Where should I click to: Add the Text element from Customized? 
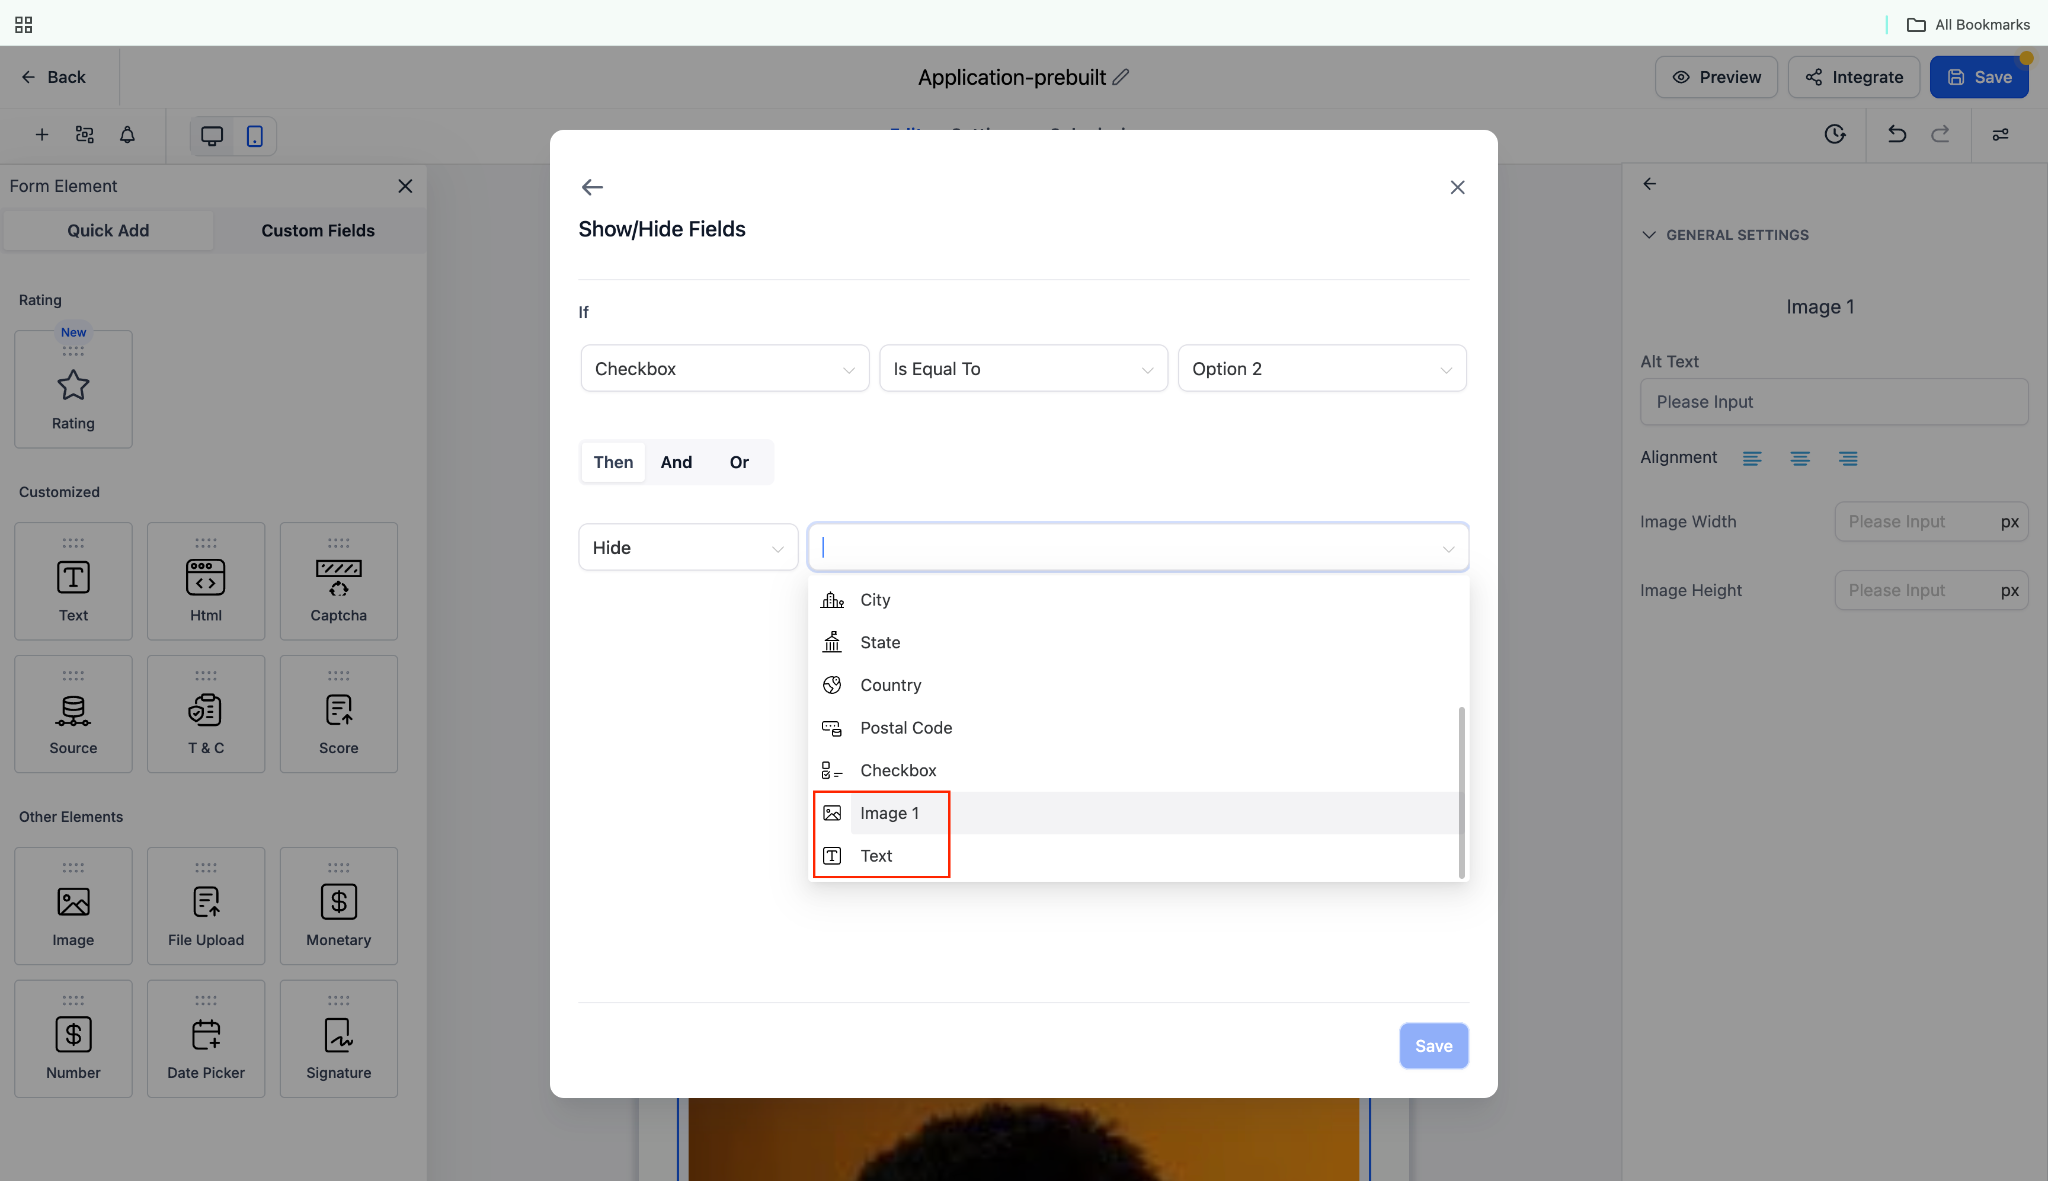click(73, 581)
